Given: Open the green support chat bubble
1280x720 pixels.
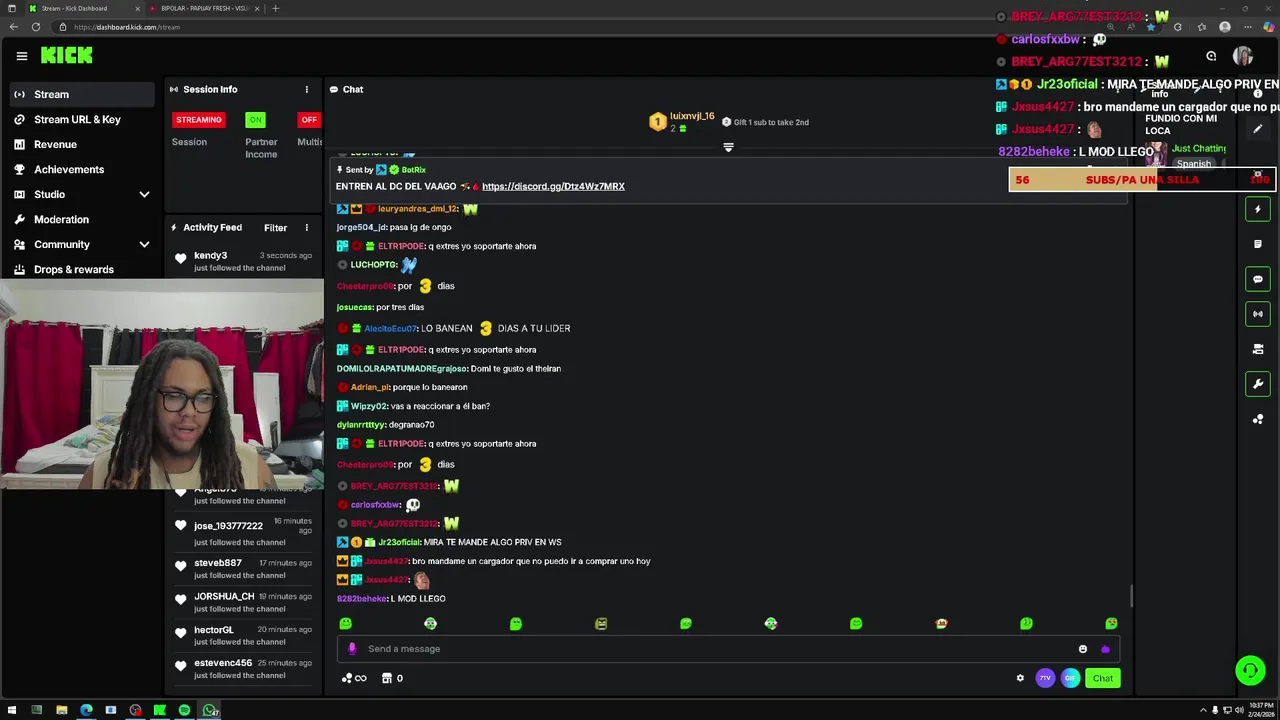Looking at the screenshot, I should (x=1249, y=670).
